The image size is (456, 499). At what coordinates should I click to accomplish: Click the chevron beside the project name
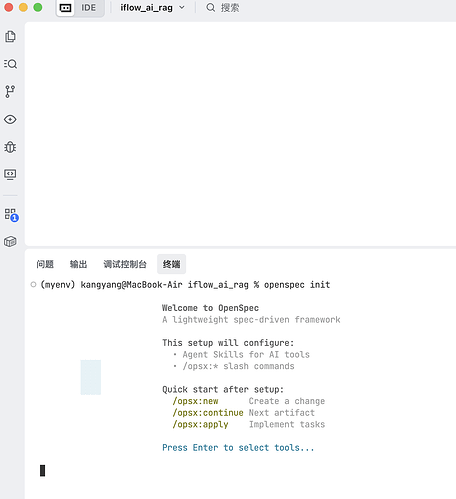point(182,8)
